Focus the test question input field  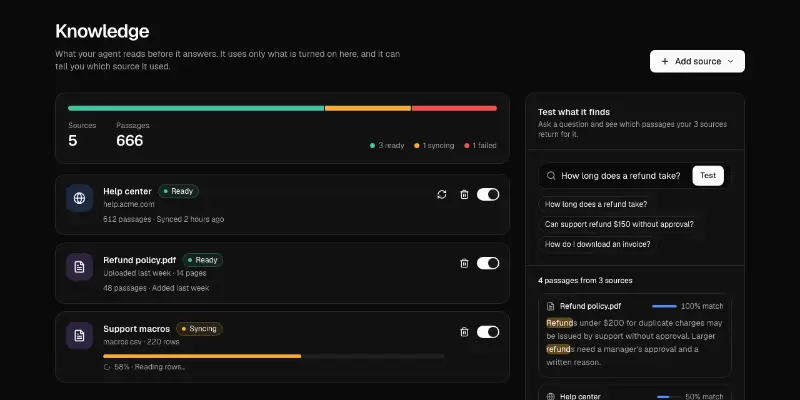tap(621, 176)
